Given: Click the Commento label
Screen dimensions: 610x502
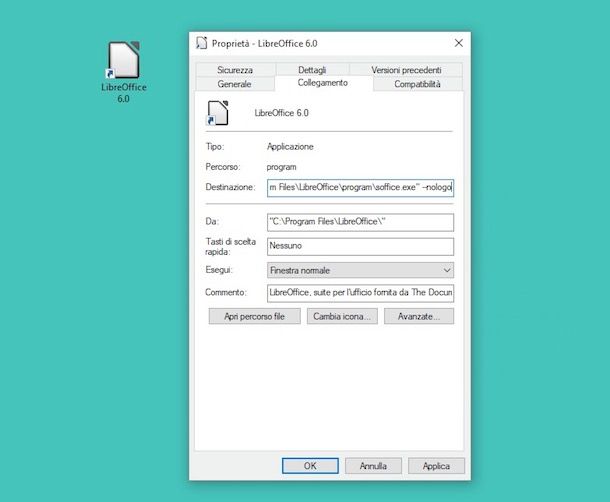Looking at the screenshot, I should pyautogui.click(x=226, y=292).
